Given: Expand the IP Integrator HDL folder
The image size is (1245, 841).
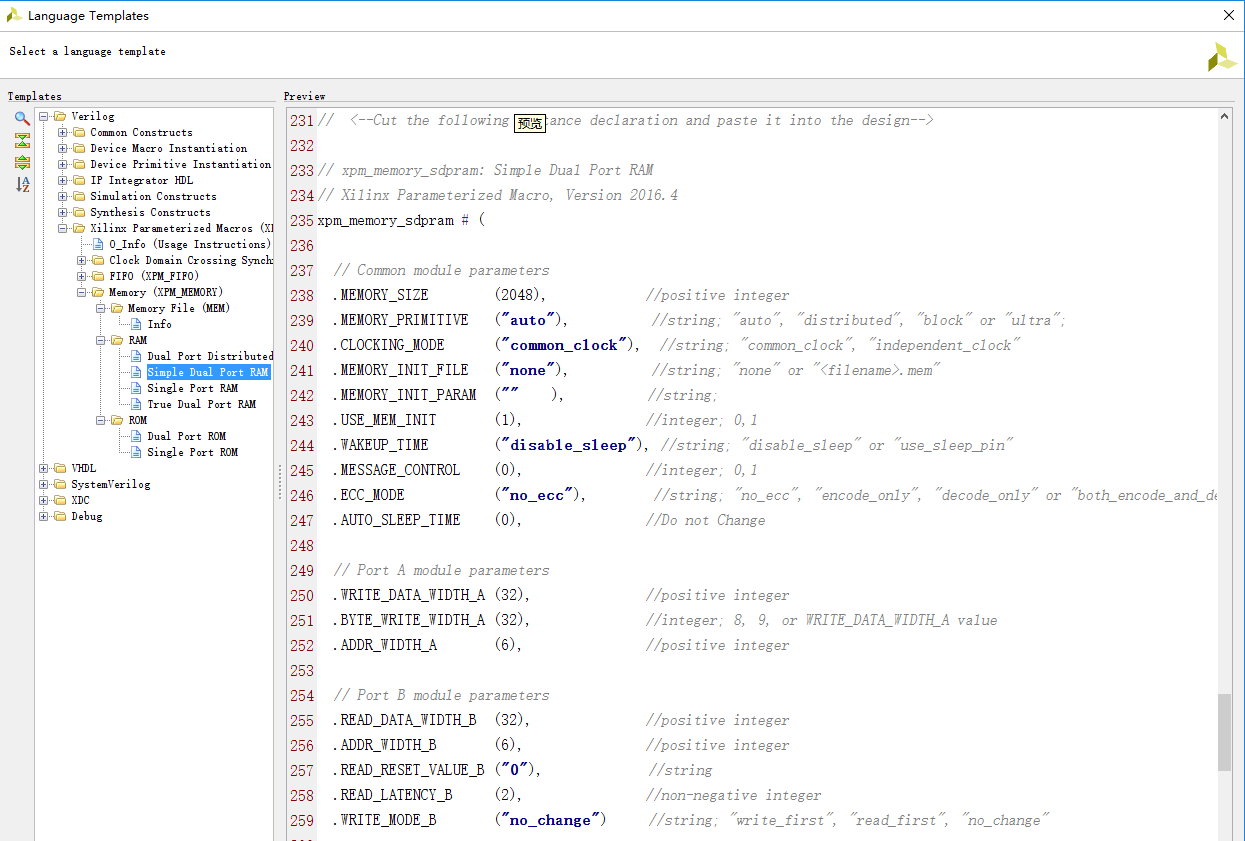Looking at the screenshot, I should click(63, 181).
